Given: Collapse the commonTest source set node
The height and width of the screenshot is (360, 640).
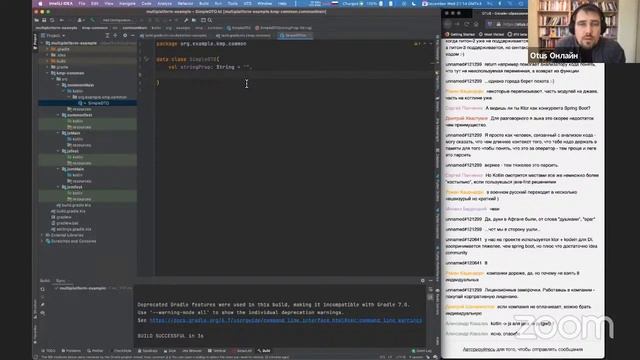Looking at the screenshot, I should click(x=58, y=115).
